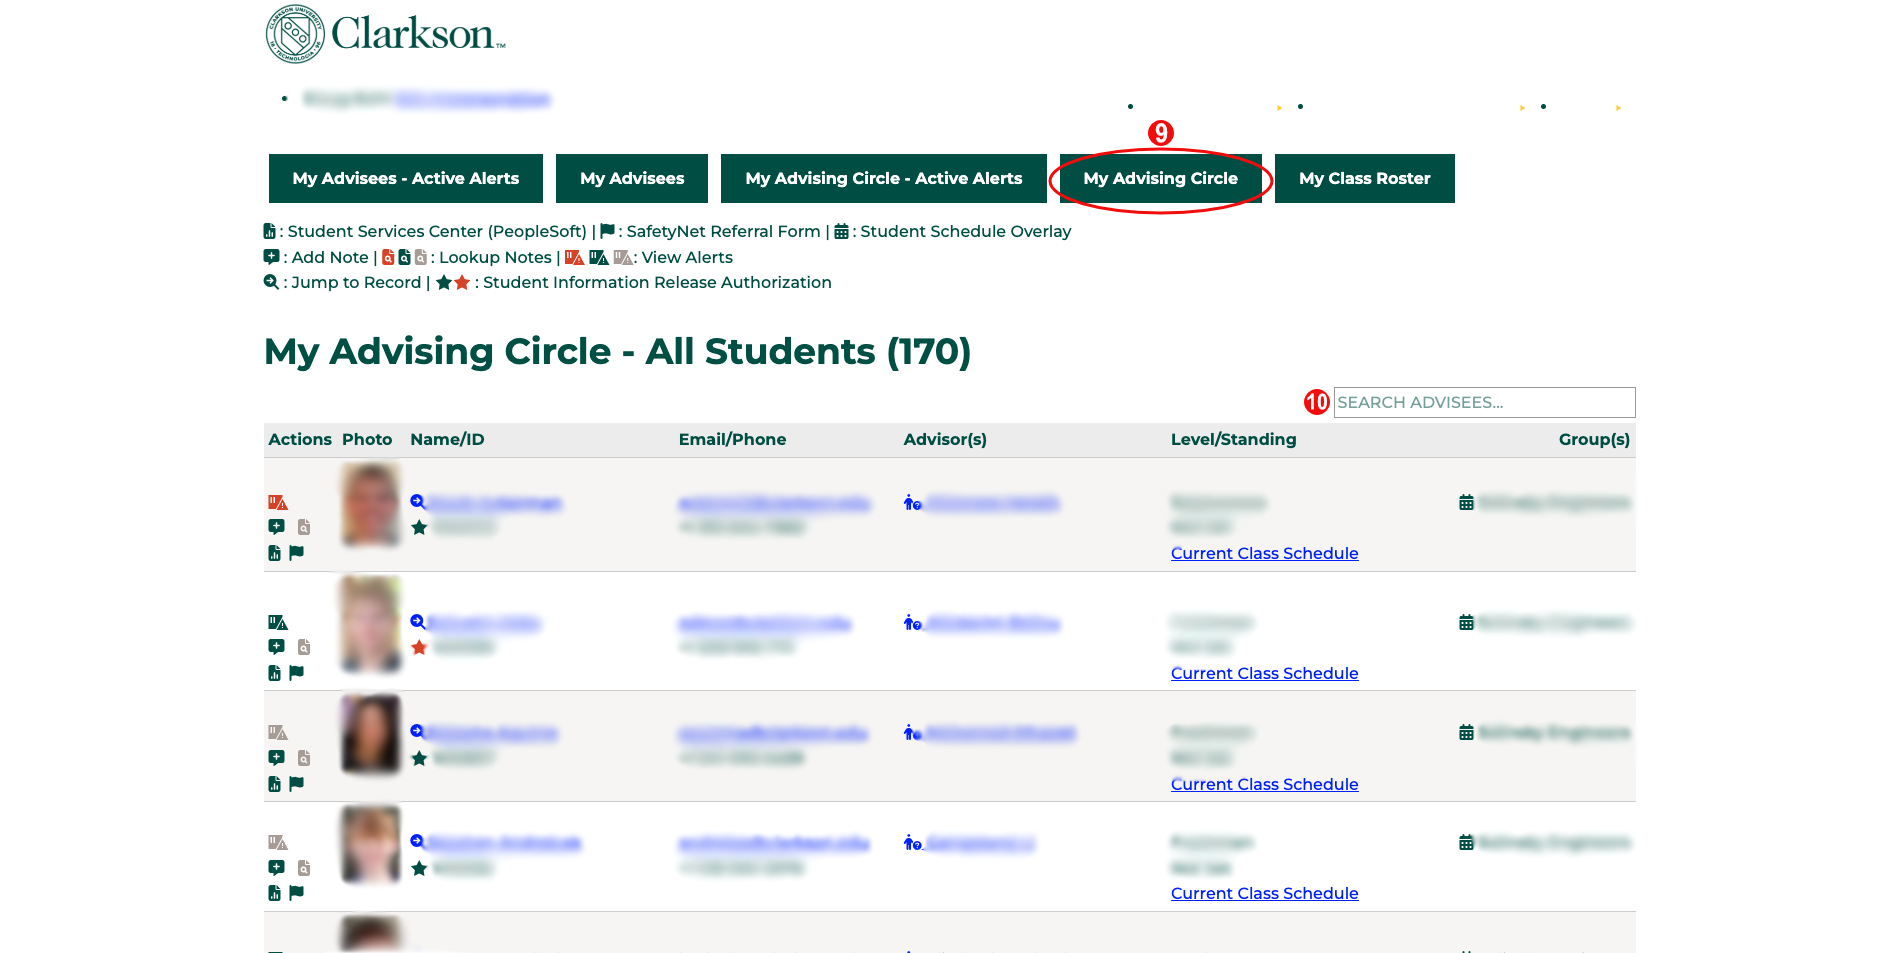This screenshot has width=1901, height=953.
Task: Click the third student's photo thumbnail
Action: [370, 734]
